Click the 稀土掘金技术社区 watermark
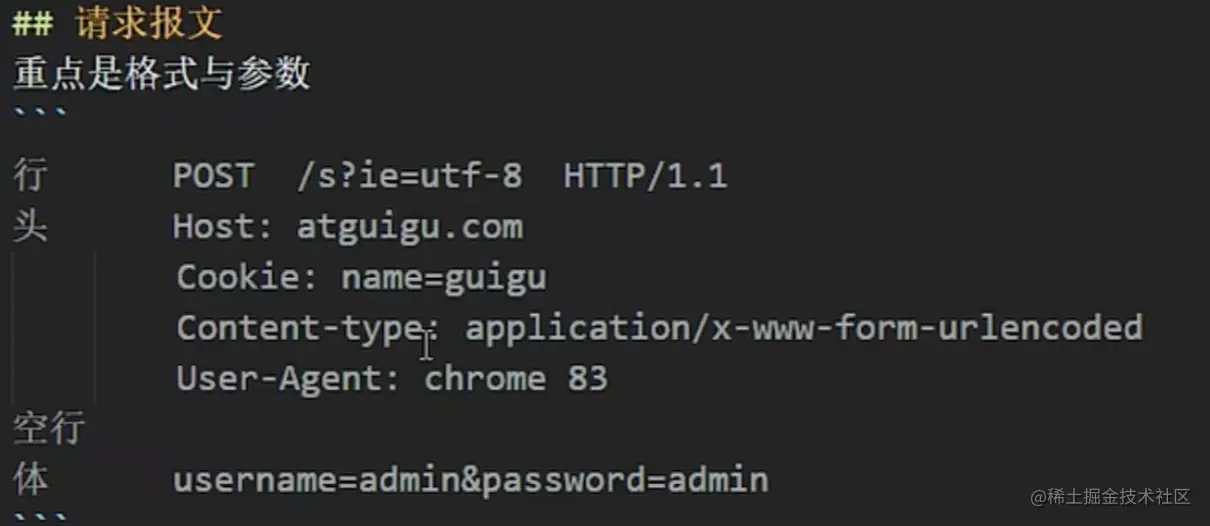The image size is (1210, 526). point(1112,497)
